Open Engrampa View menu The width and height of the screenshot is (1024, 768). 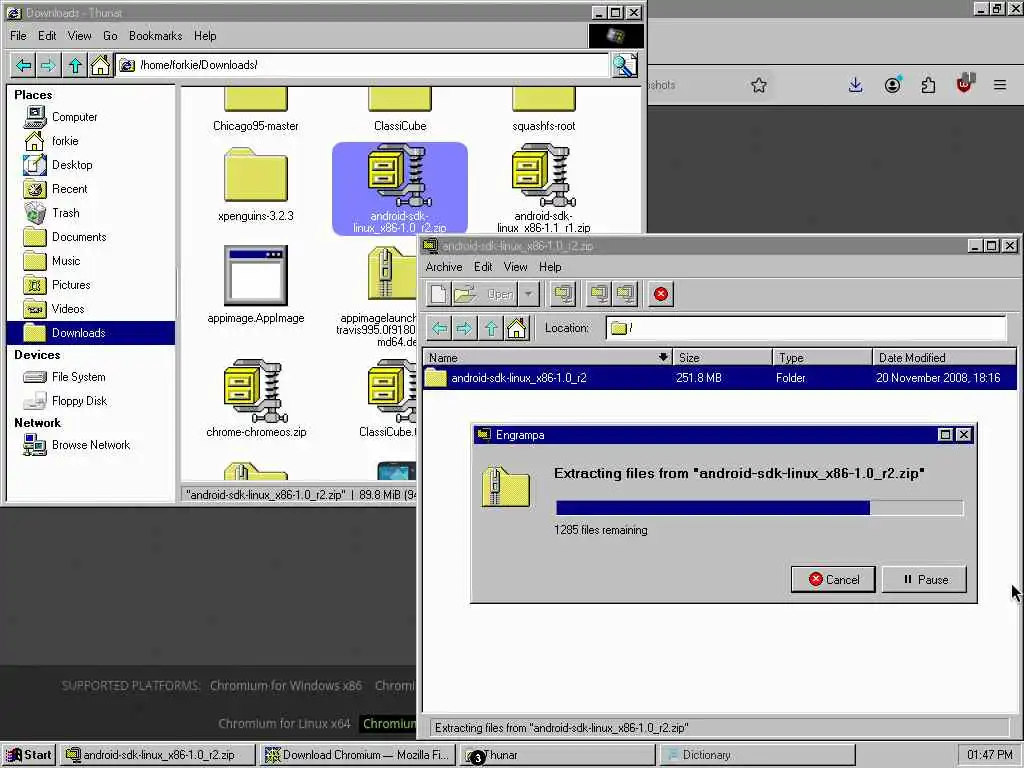point(515,267)
